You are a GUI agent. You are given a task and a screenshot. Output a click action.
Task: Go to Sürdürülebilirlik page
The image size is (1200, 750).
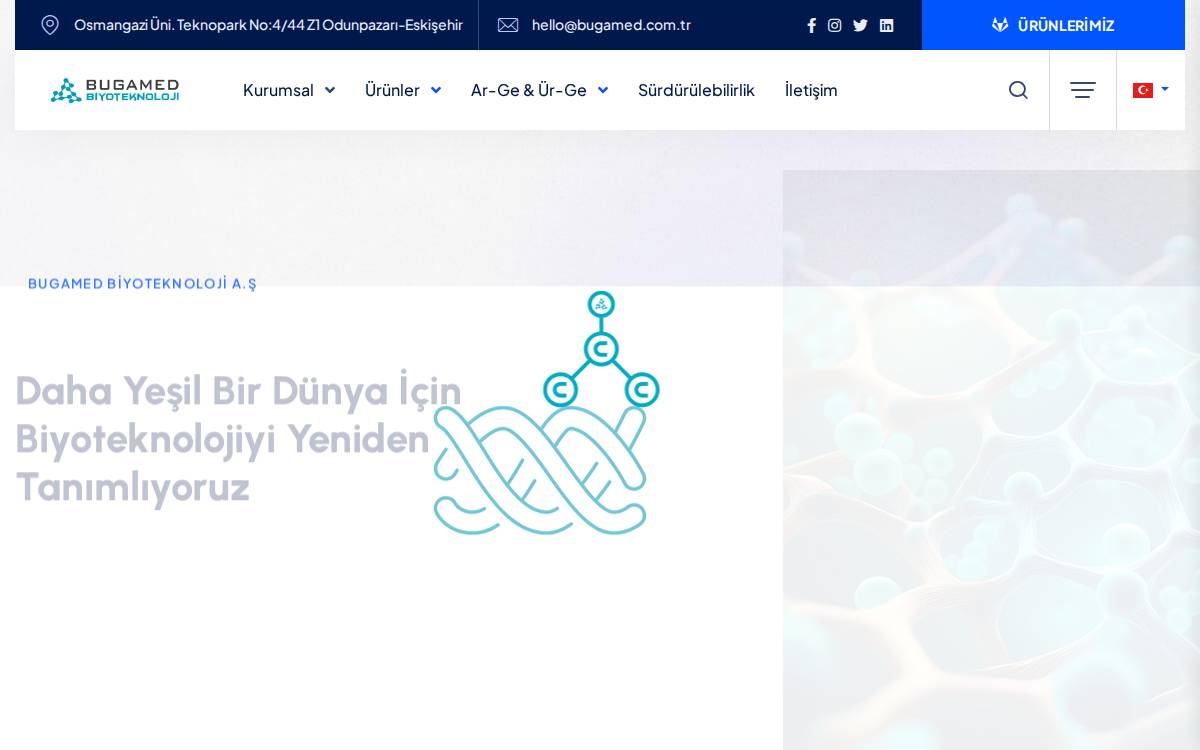point(696,90)
